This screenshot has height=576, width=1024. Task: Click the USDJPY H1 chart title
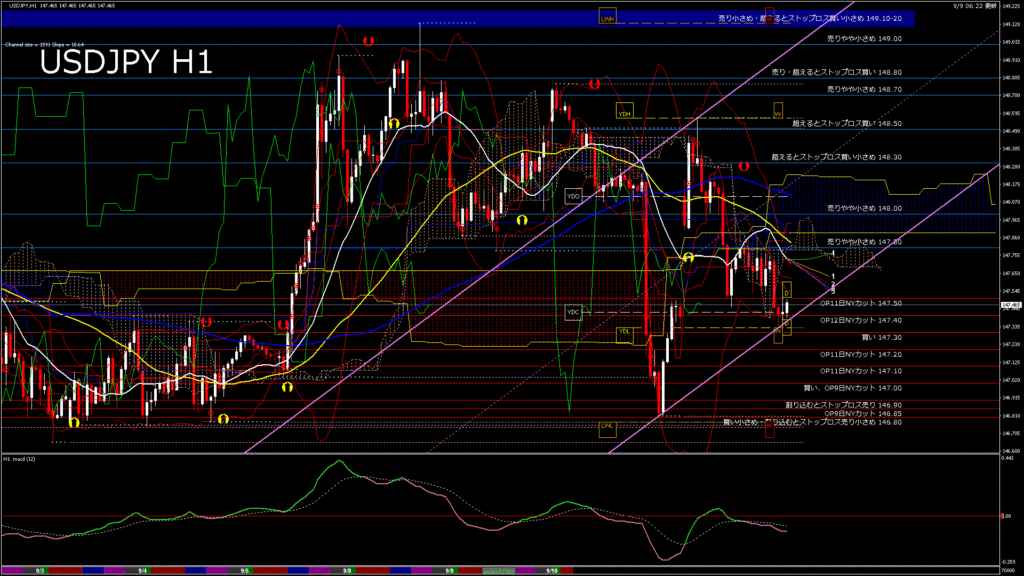click(x=126, y=63)
